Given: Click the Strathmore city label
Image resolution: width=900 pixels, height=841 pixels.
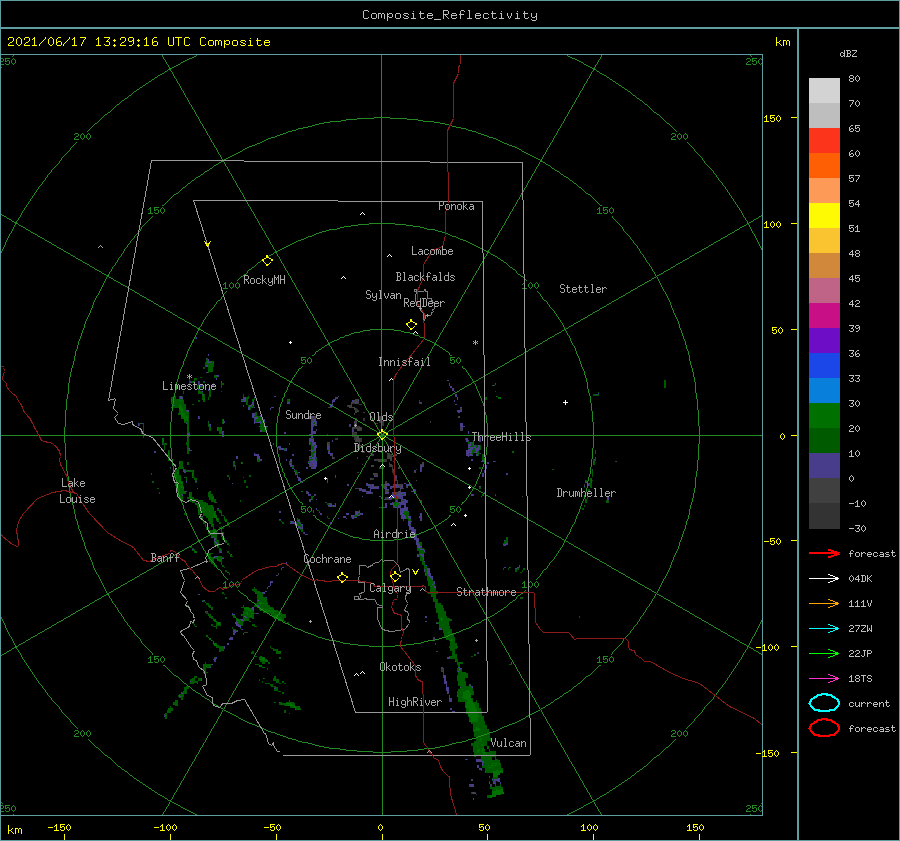Looking at the screenshot, I should click(x=486, y=592).
